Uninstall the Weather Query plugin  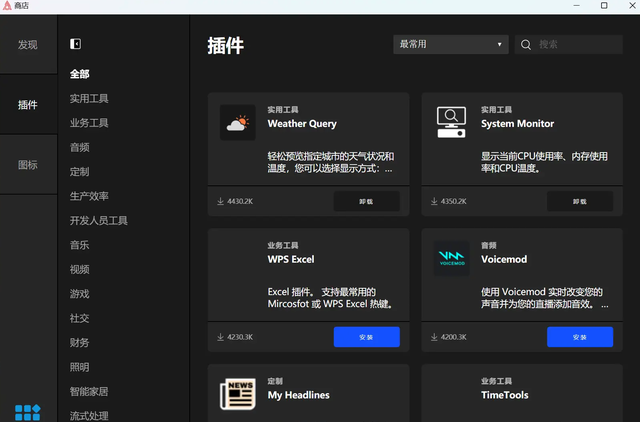click(367, 201)
